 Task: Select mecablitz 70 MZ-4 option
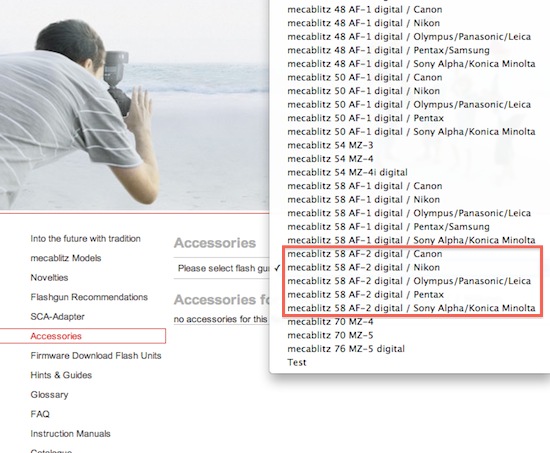tap(330, 322)
